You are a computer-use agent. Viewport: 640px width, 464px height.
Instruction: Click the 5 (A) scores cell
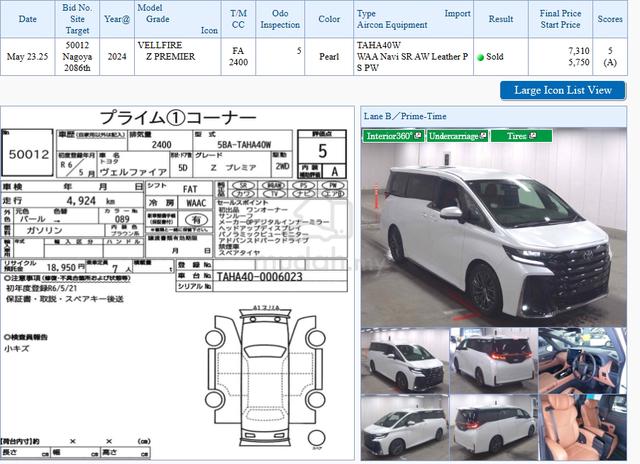(610, 57)
